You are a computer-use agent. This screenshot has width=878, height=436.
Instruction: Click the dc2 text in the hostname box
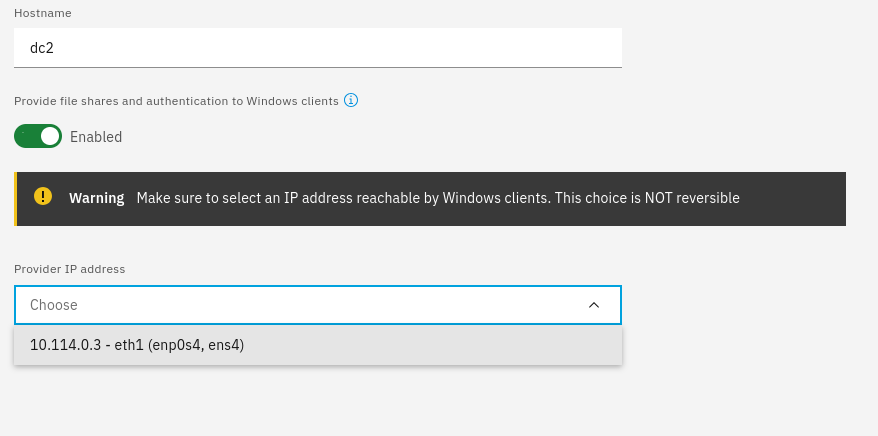point(42,48)
